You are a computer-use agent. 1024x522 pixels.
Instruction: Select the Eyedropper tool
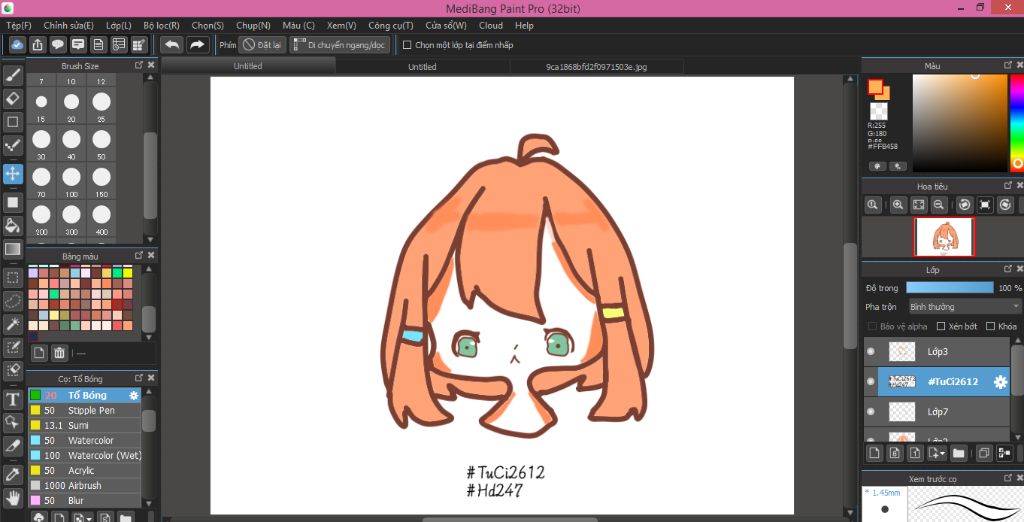(12, 474)
